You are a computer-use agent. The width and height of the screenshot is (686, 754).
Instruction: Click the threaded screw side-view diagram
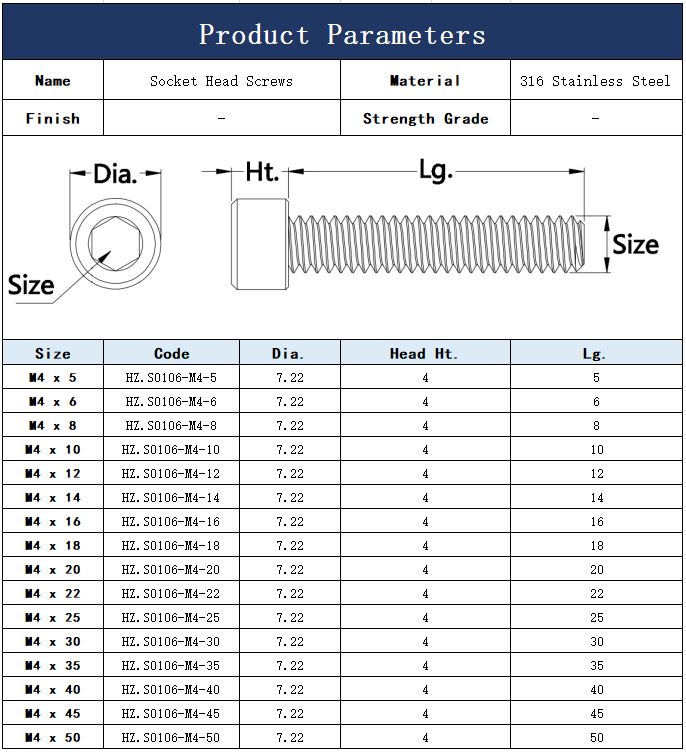click(x=408, y=241)
